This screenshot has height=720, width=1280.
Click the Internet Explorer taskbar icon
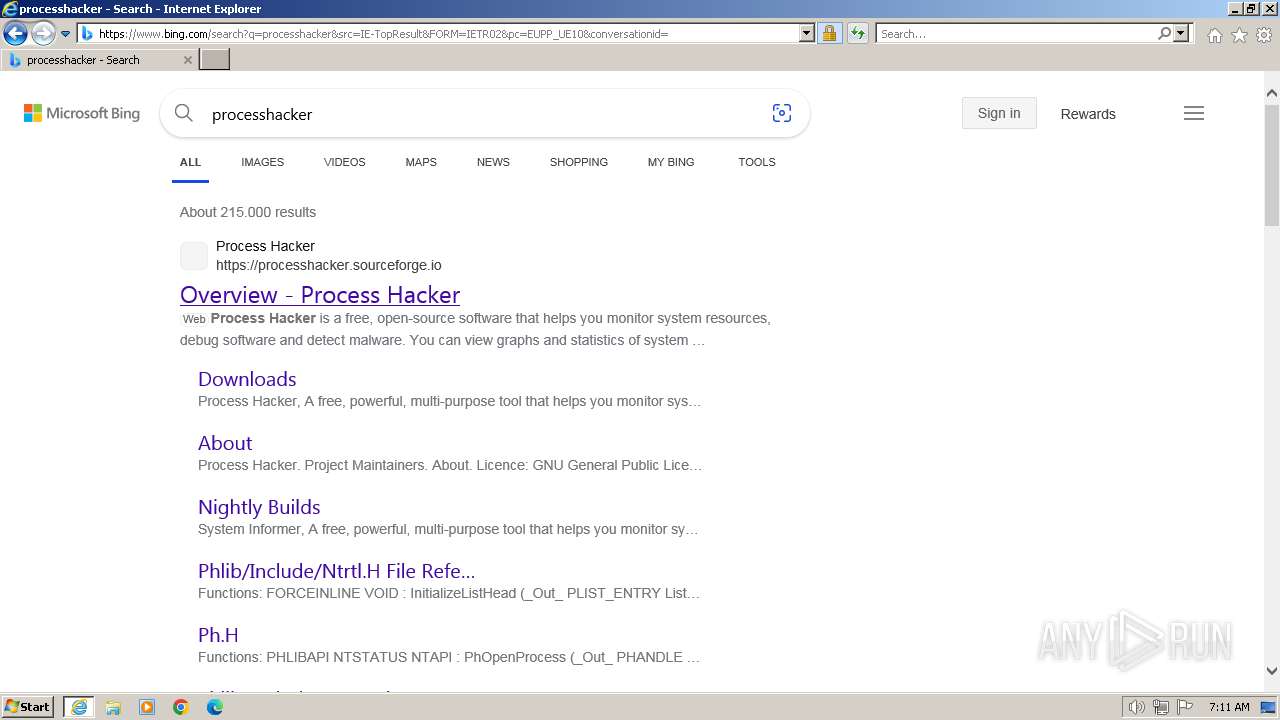[79, 707]
